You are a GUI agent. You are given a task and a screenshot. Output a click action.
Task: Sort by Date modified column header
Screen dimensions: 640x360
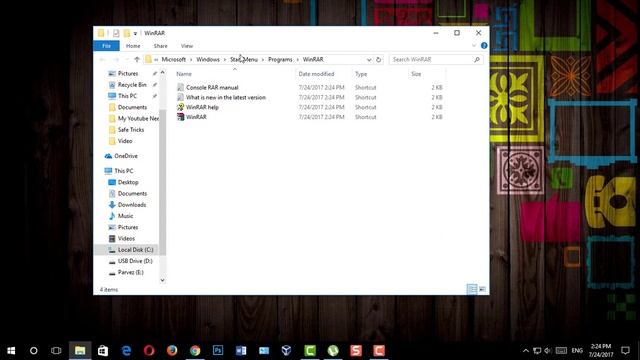click(x=316, y=74)
